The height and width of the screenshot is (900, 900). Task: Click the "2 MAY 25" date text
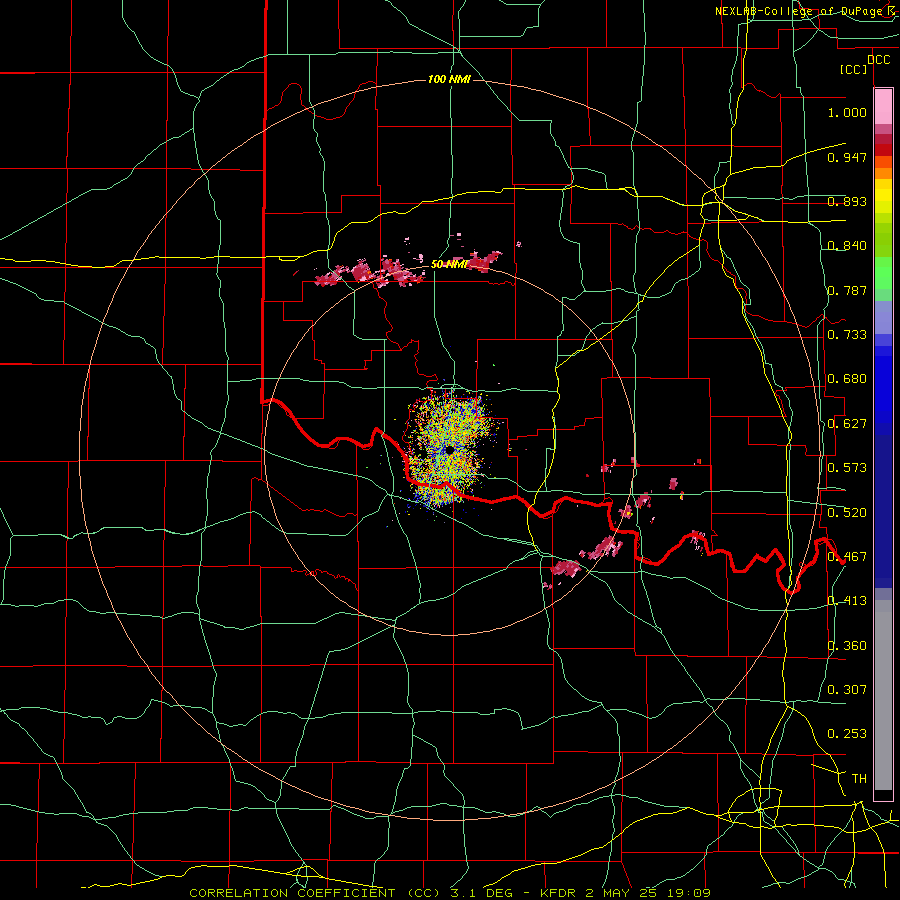[623, 893]
